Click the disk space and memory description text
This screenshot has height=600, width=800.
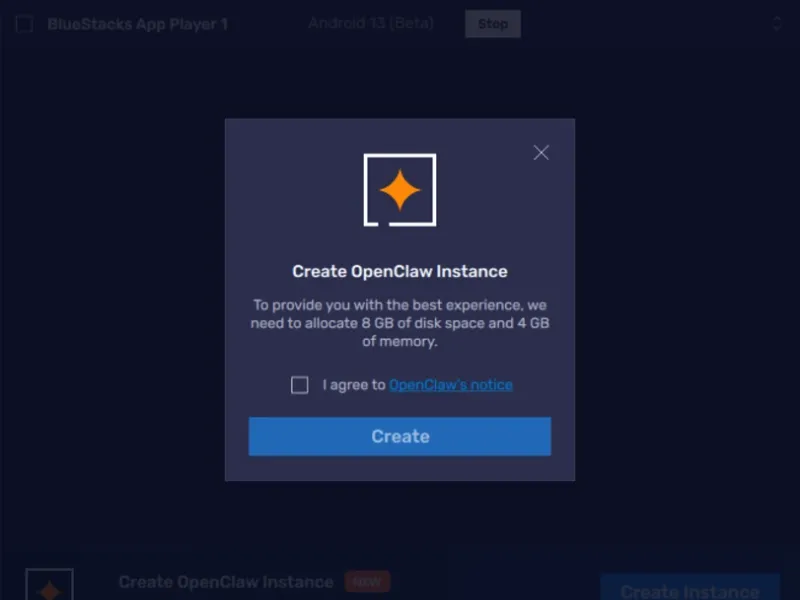(x=399, y=323)
